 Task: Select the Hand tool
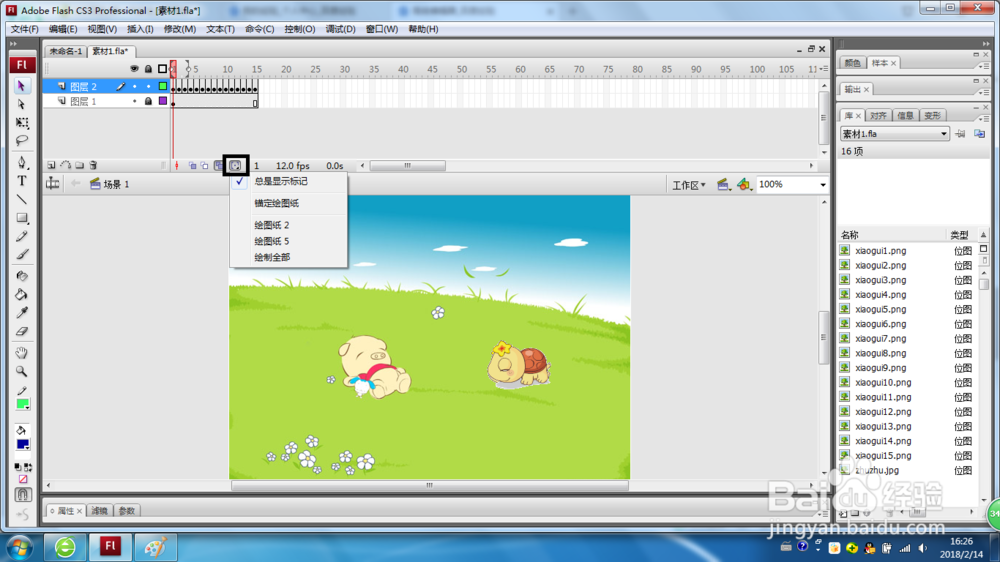click(22, 353)
